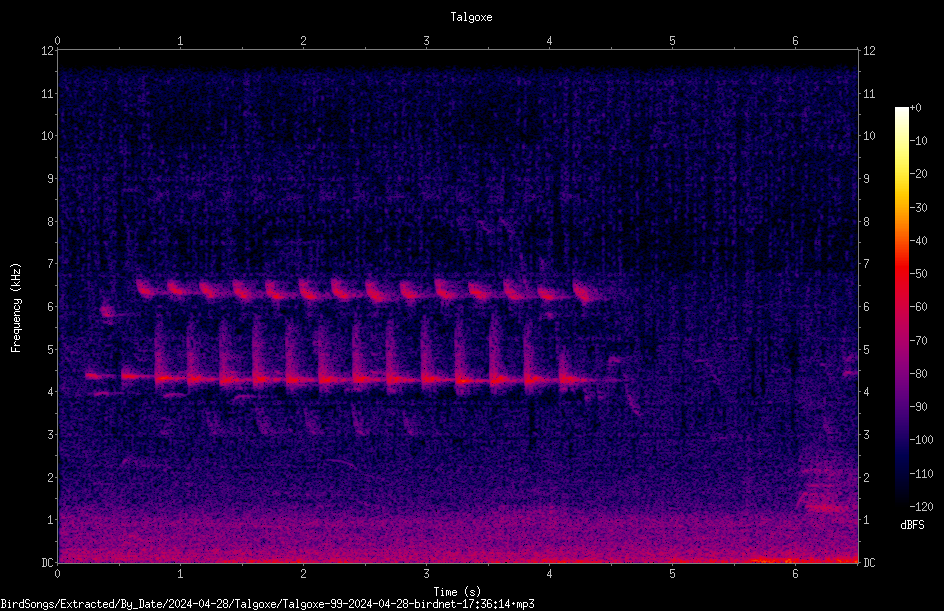The image size is (944, 611).
Task: Select the +0 dBFS label on color scale
Action: [x=915, y=108]
